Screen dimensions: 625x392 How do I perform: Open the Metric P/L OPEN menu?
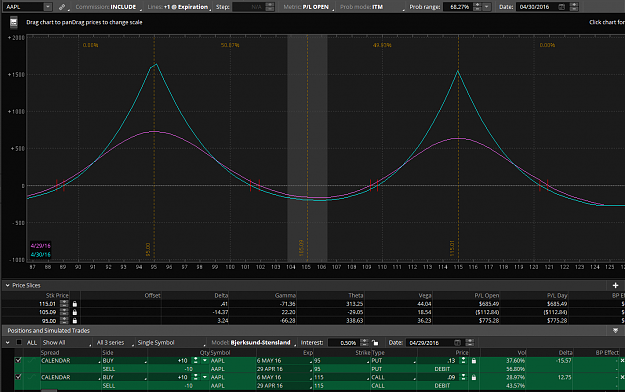[x=309, y=7]
